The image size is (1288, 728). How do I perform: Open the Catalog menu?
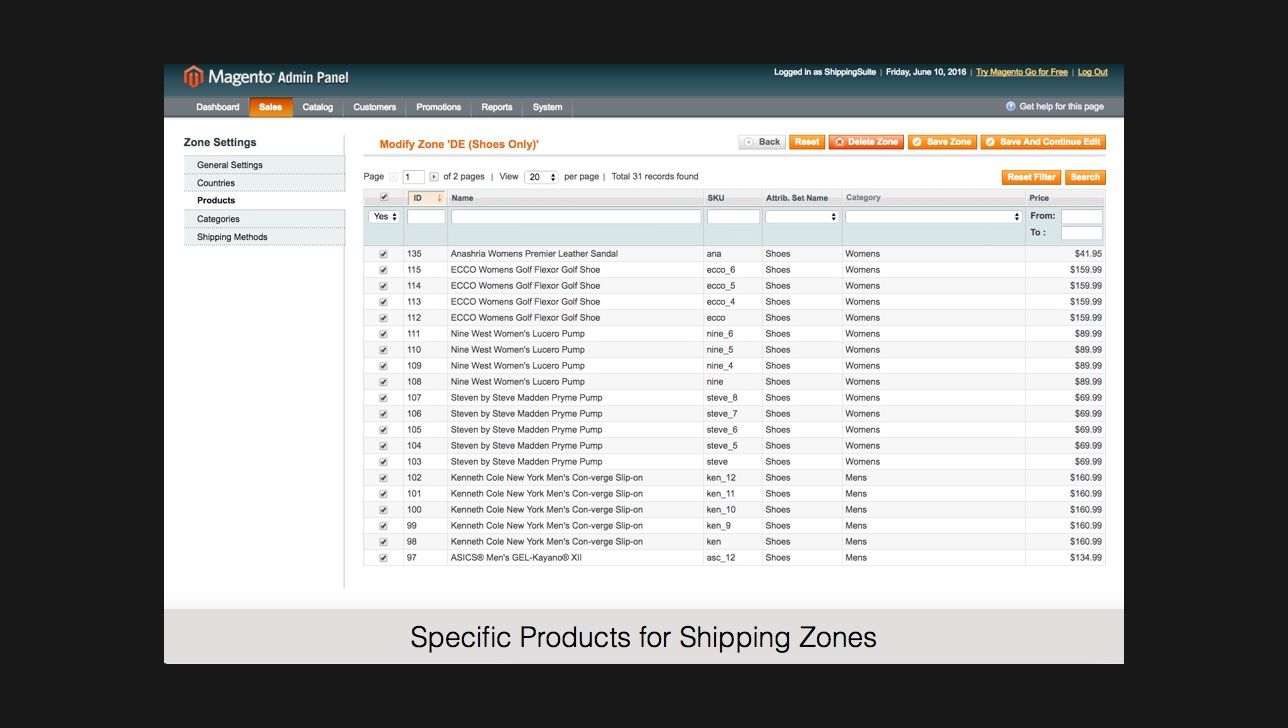point(318,107)
